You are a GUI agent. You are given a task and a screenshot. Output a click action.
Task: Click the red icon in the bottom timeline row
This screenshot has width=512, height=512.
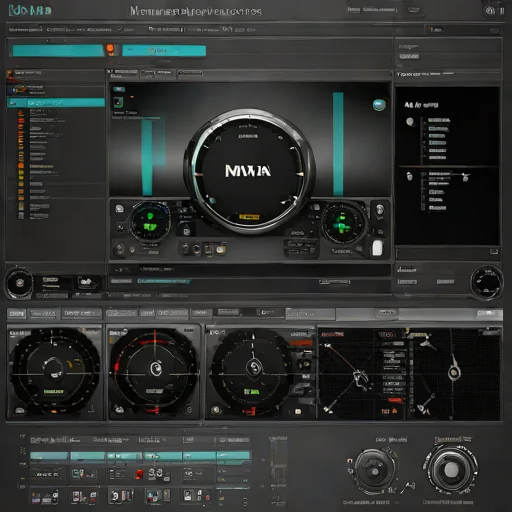coord(139,474)
